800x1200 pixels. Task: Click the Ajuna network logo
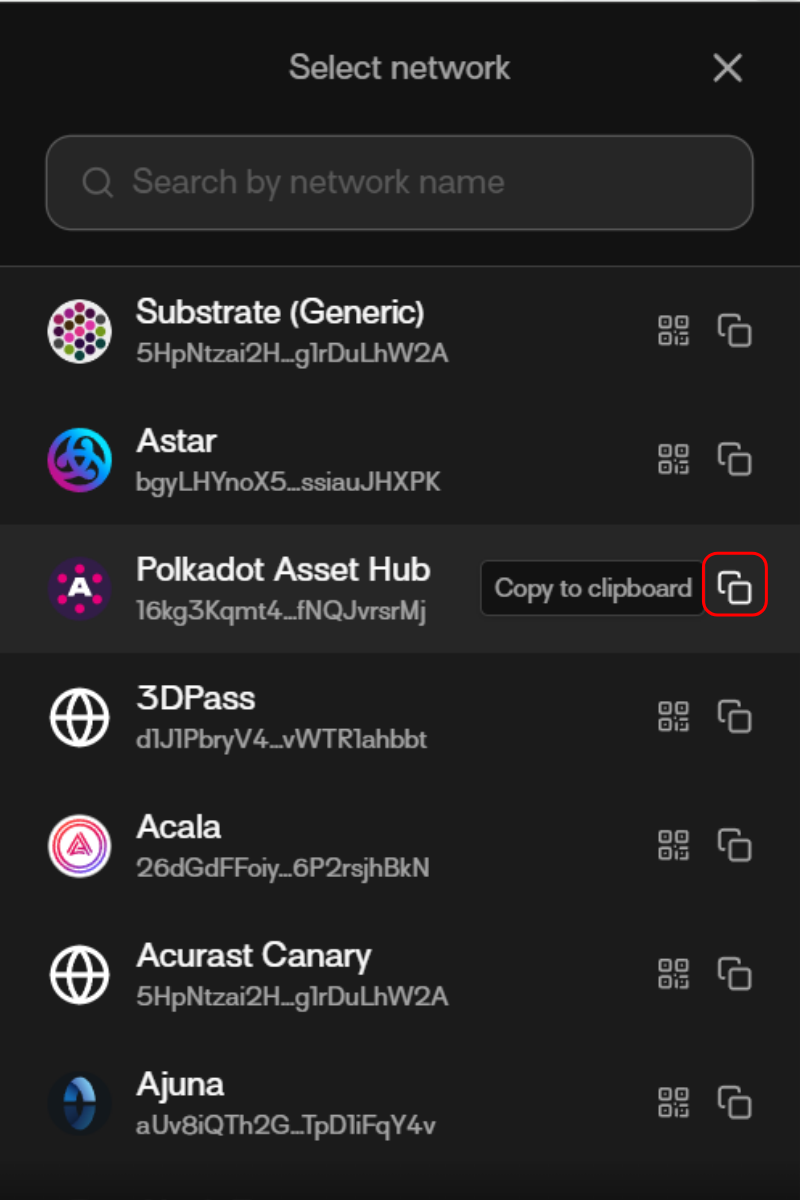pos(79,1103)
